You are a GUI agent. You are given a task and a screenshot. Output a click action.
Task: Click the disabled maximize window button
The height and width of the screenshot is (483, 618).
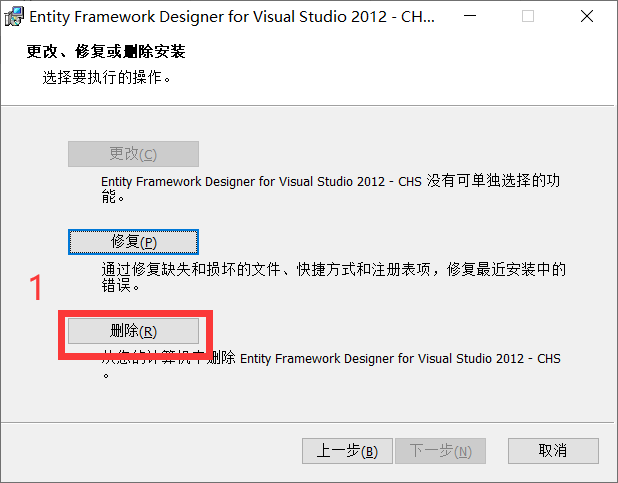click(x=528, y=16)
